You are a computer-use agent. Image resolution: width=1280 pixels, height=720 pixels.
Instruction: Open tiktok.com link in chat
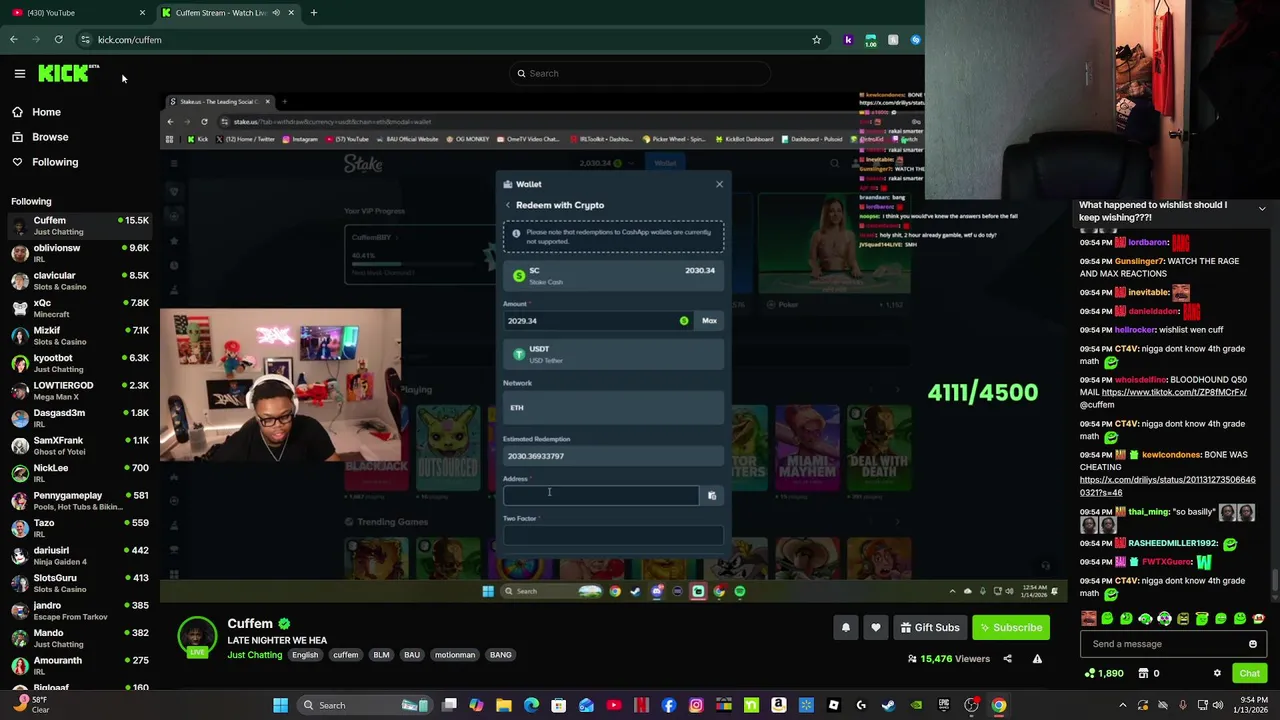pyautogui.click(x=1173, y=392)
